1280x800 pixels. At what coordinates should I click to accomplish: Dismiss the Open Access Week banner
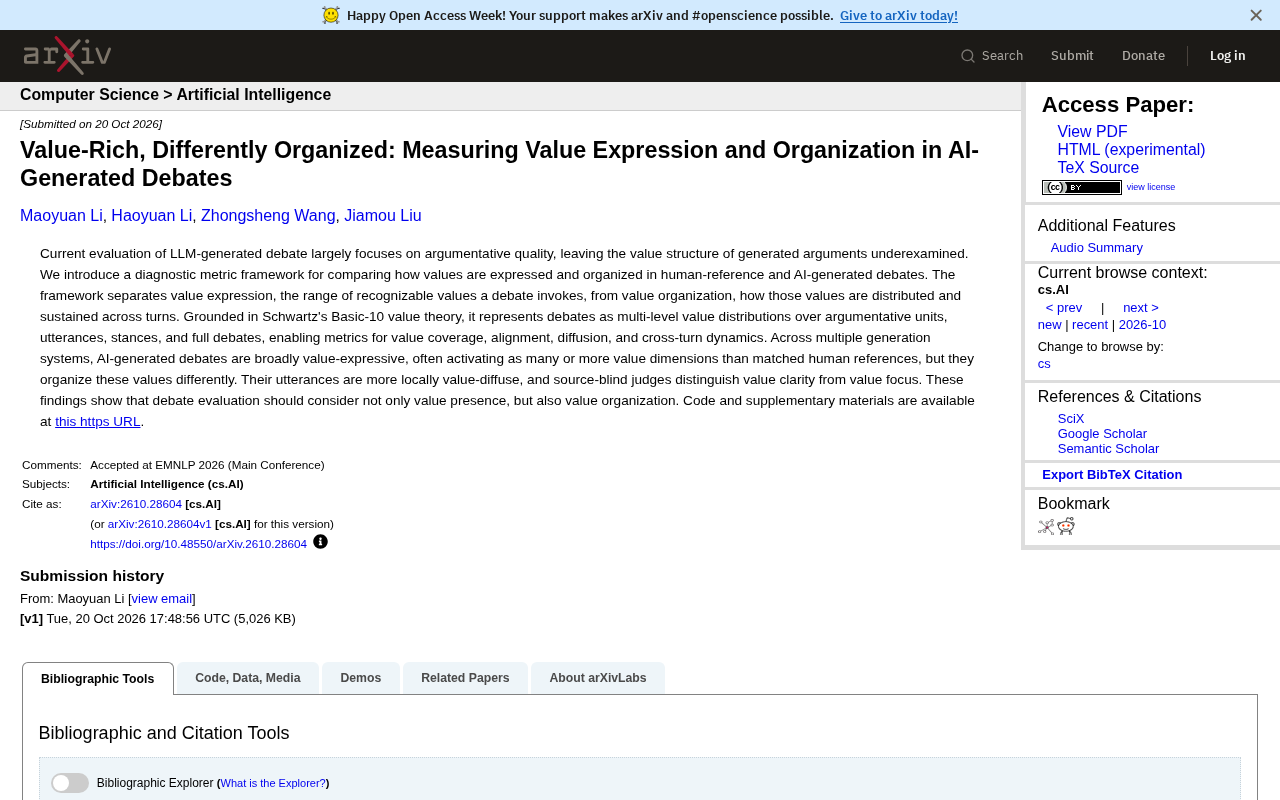pyautogui.click(x=1256, y=15)
